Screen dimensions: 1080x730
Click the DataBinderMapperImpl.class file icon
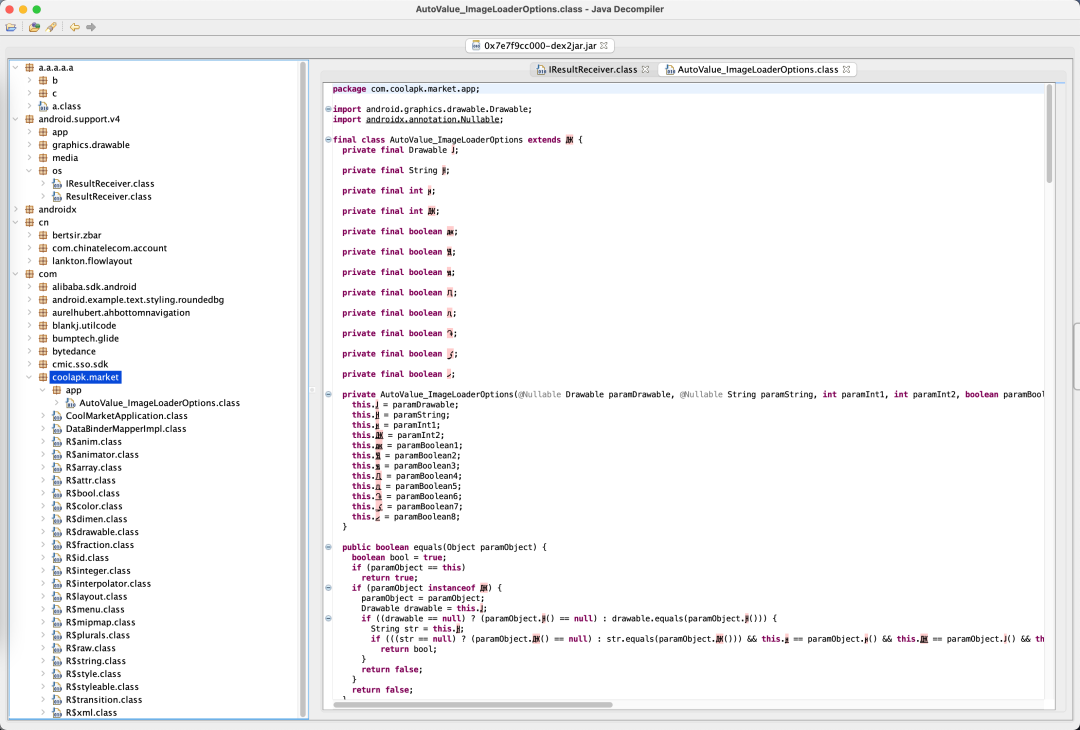pyautogui.click(x=56, y=428)
